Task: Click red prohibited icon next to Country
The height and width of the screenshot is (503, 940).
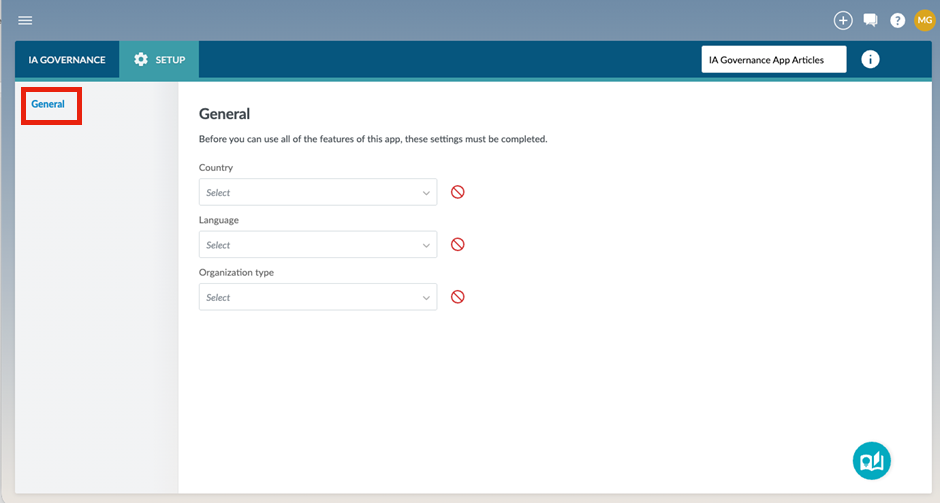Action: pyautogui.click(x=458, y=192)
